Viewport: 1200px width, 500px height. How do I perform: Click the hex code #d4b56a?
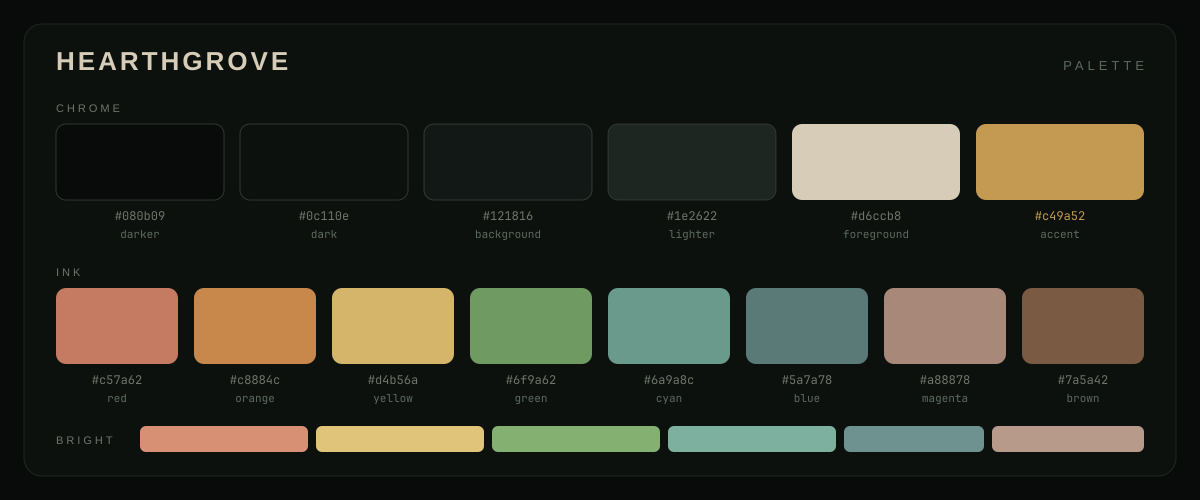coord(393,380)
